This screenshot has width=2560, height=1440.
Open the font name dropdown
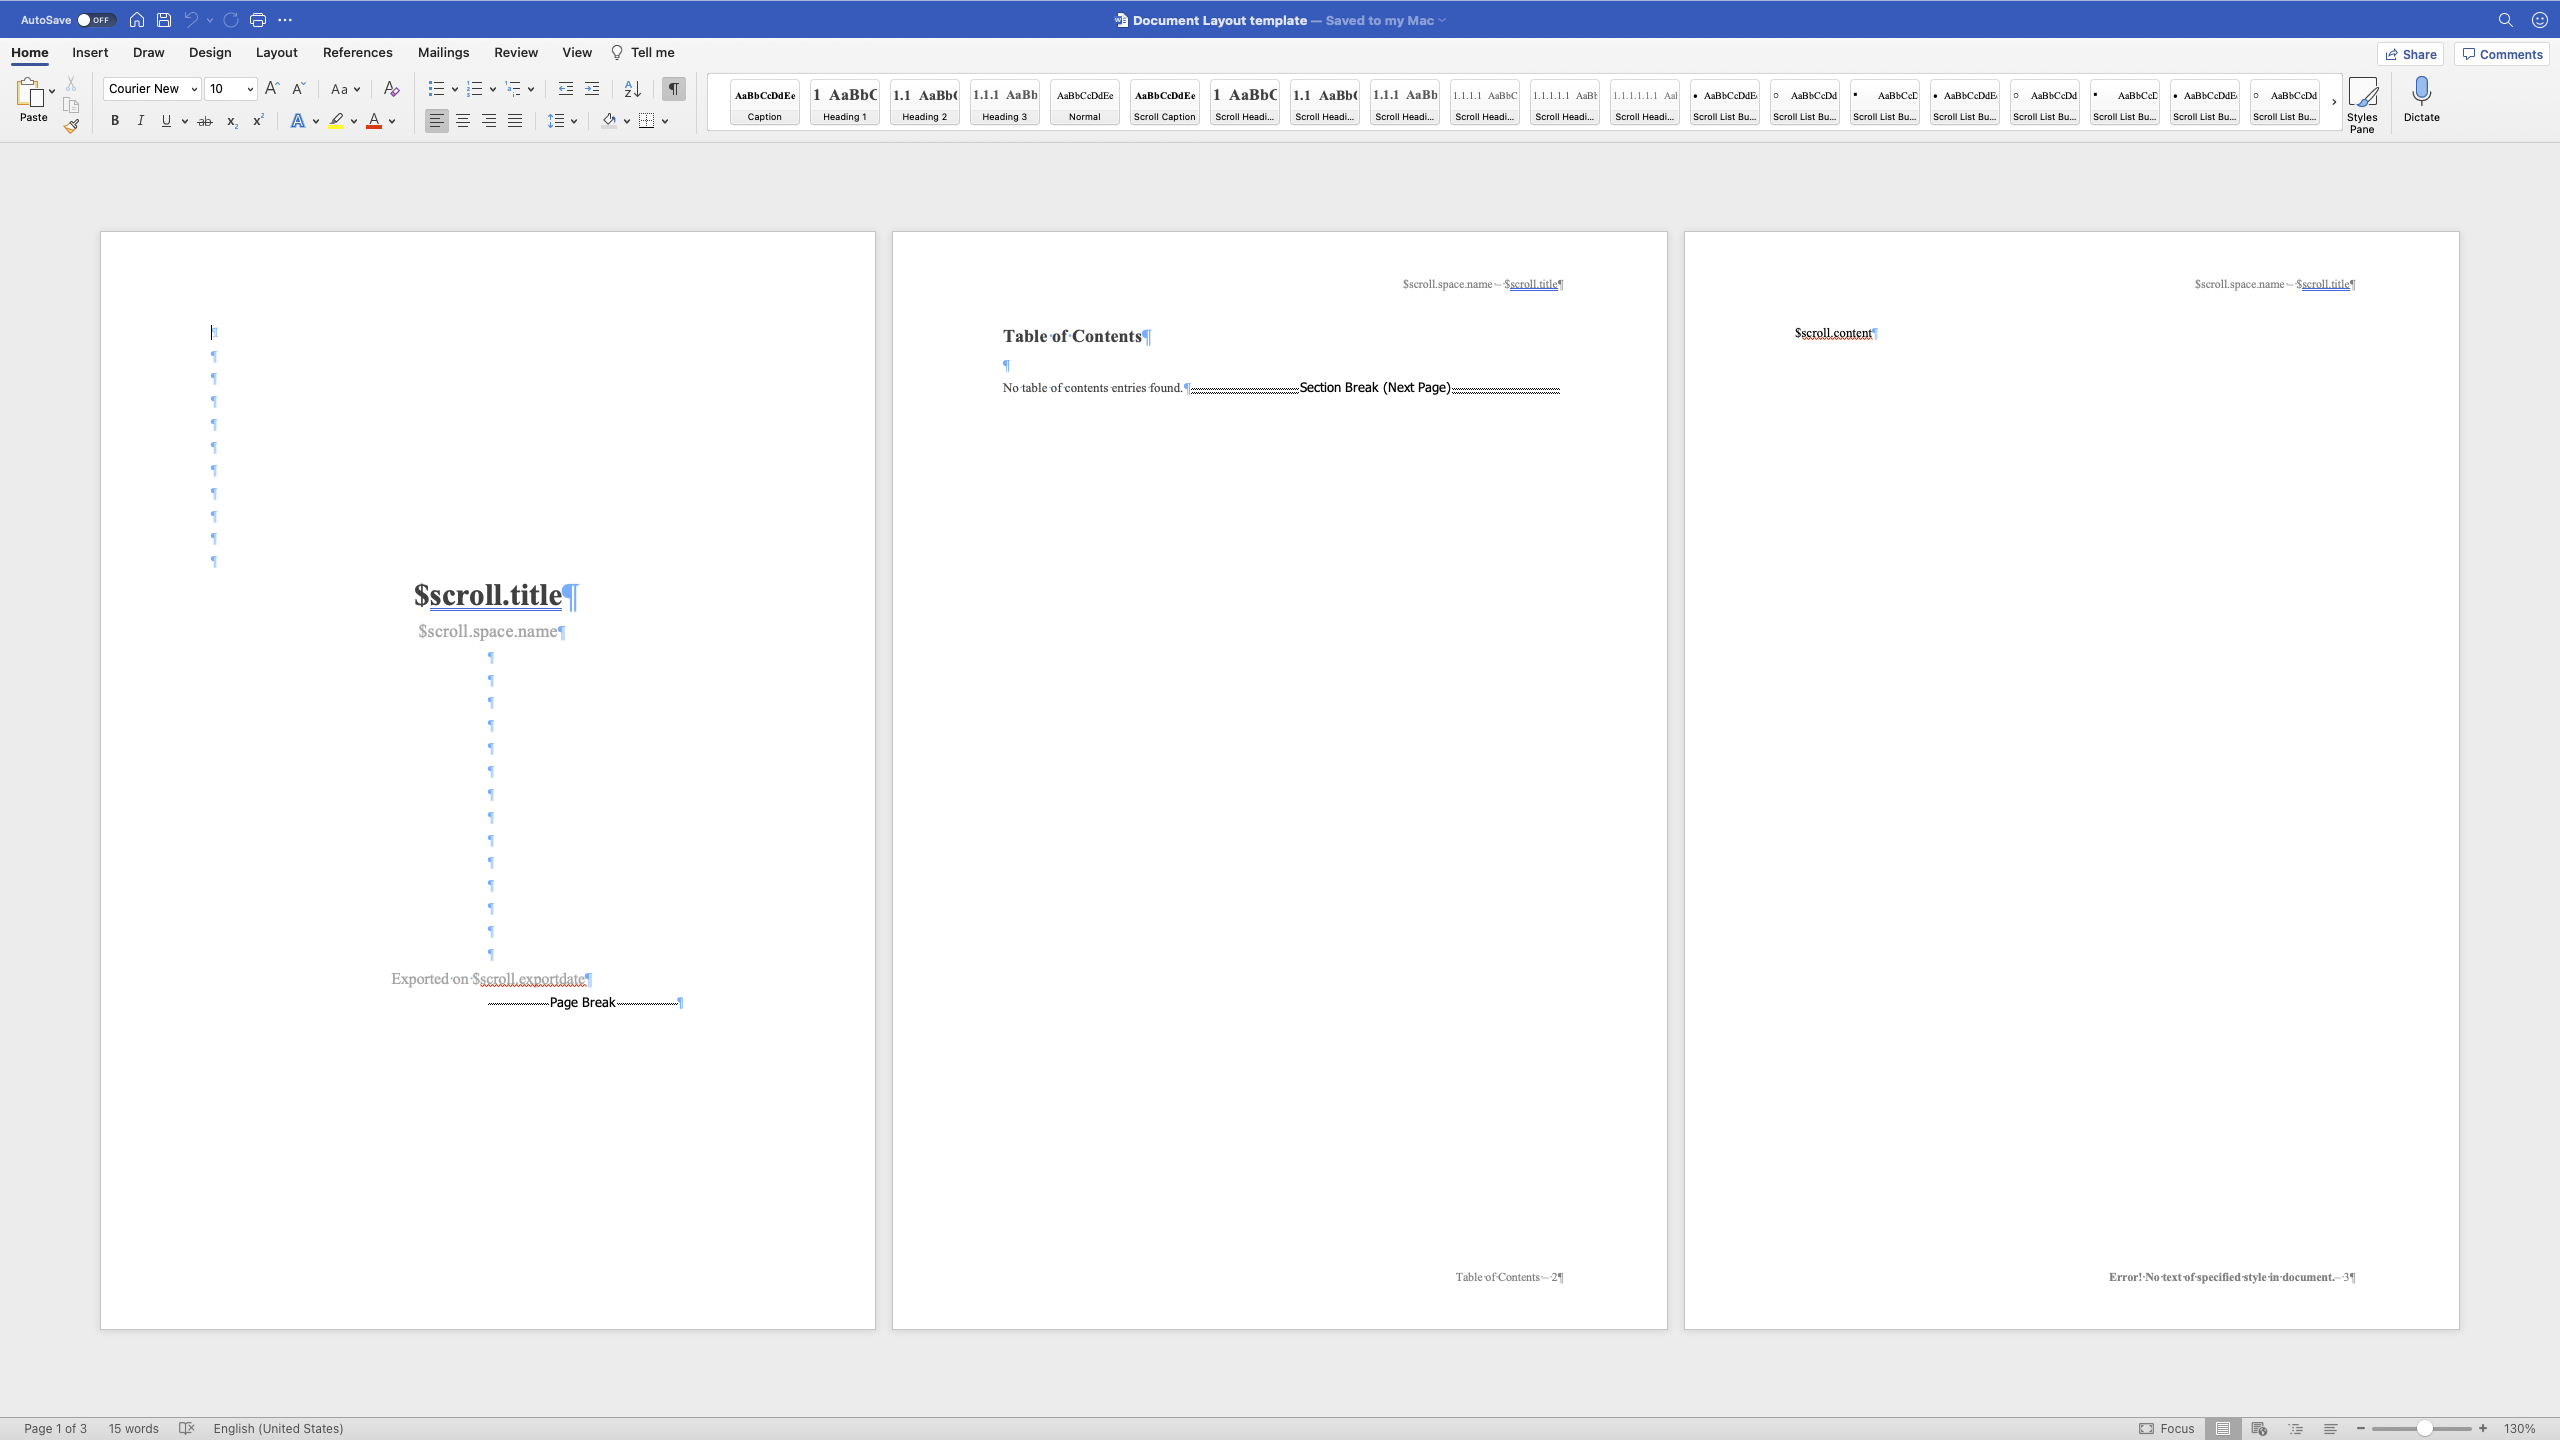(194, 89)
